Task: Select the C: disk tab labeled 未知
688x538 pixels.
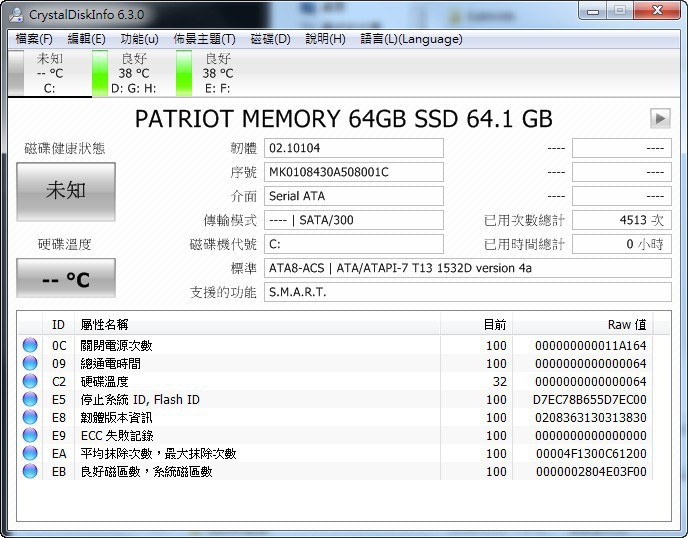Action: [x=50, y=73]
